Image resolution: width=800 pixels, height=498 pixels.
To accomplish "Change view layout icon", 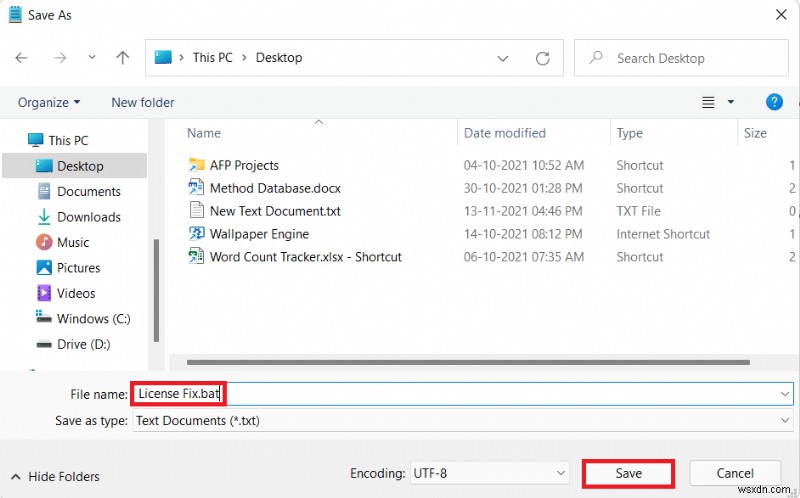I will tap(708, 103).
